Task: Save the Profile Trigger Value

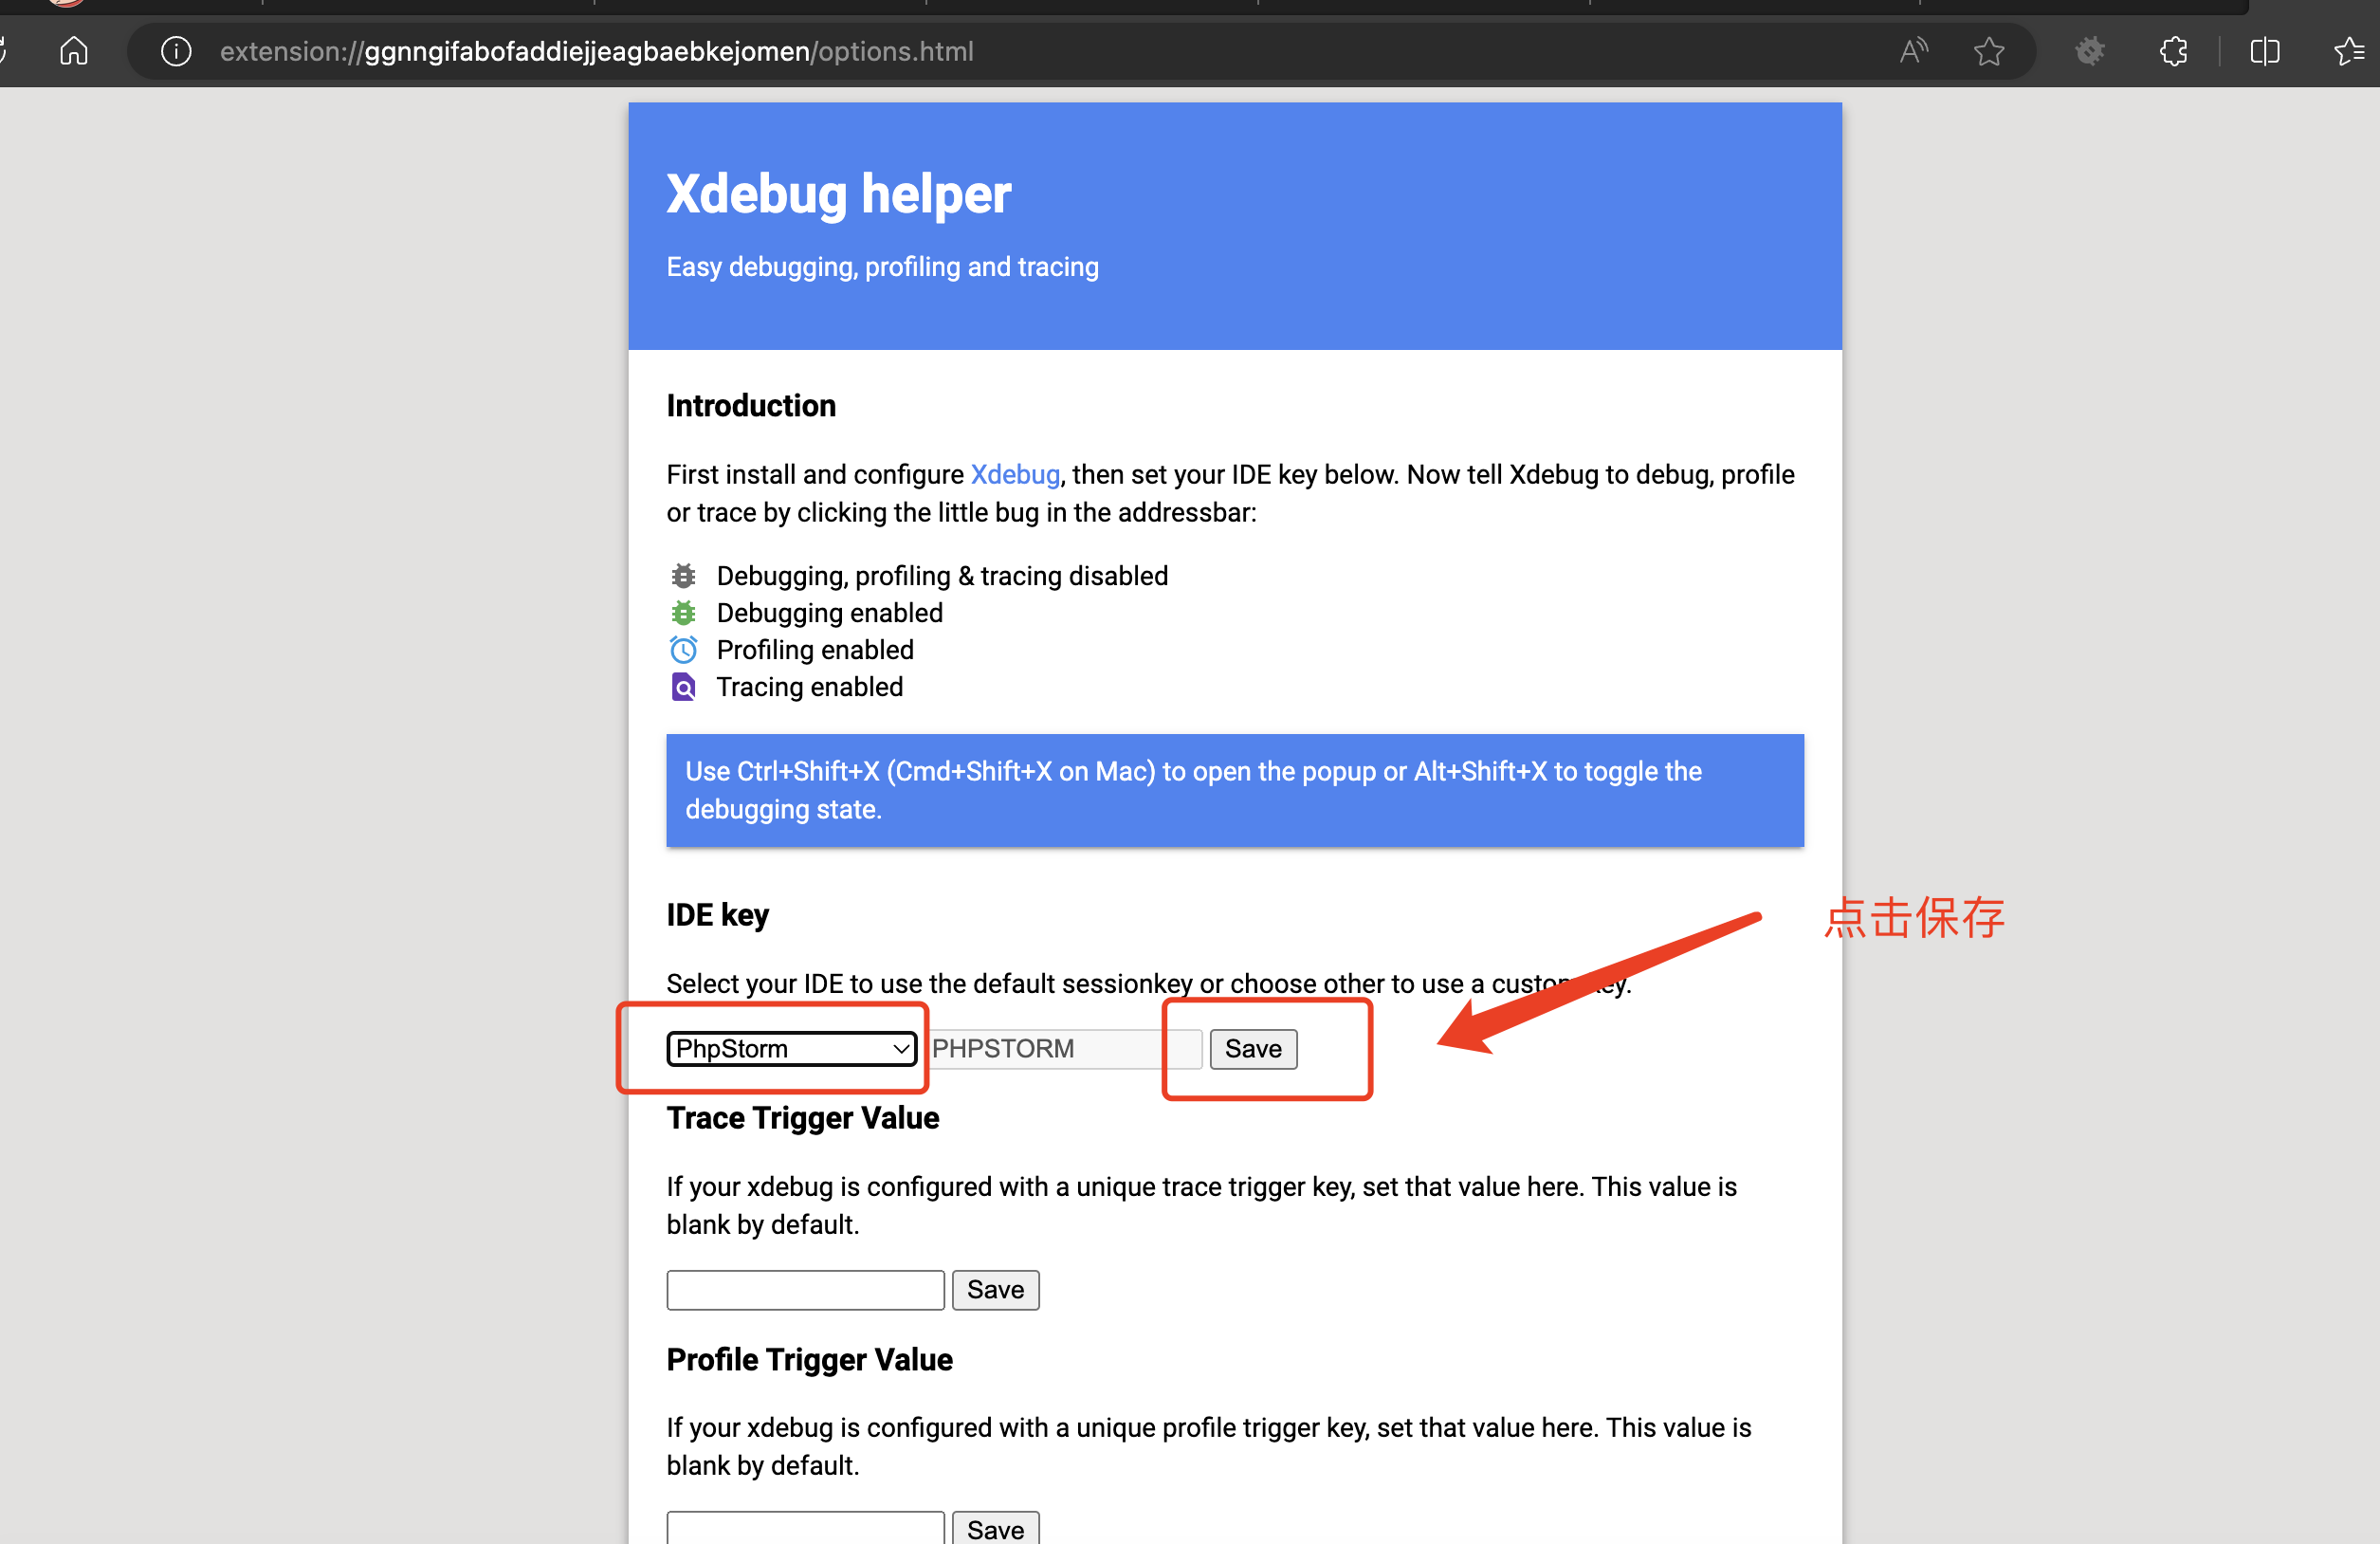Action: [994, 1528]
